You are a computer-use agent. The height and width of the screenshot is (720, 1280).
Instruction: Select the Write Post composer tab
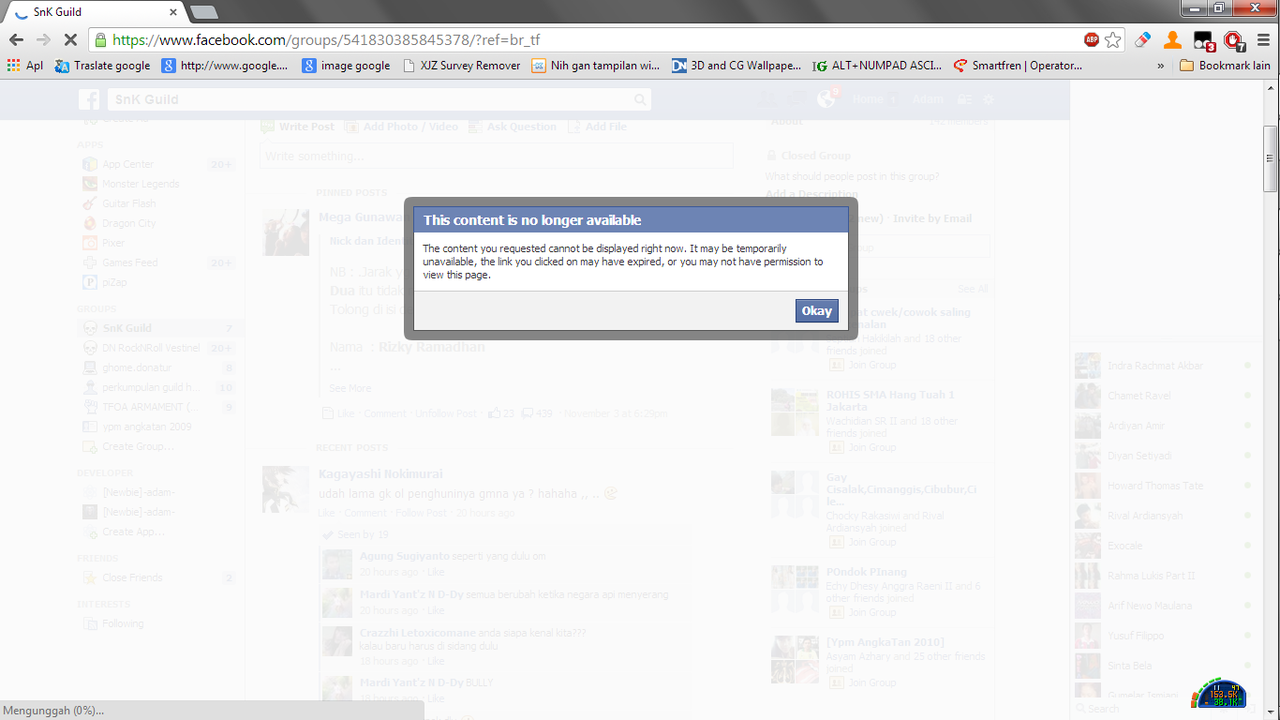tap(297, 127)
